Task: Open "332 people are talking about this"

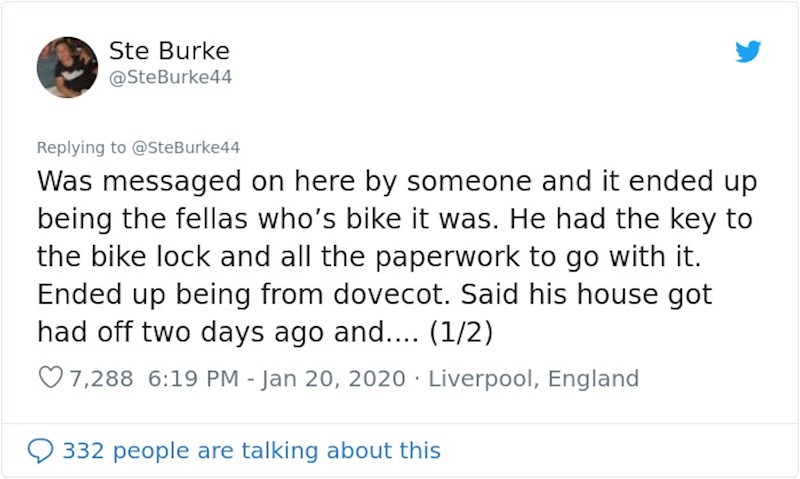Action: tap(251, 451)
